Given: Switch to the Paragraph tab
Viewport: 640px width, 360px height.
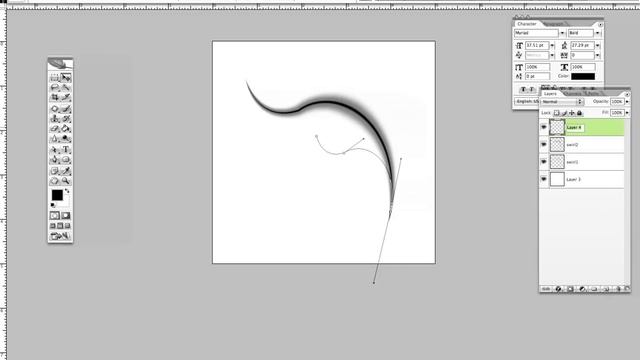Looking at the screenshot, I should coord(553,24).
